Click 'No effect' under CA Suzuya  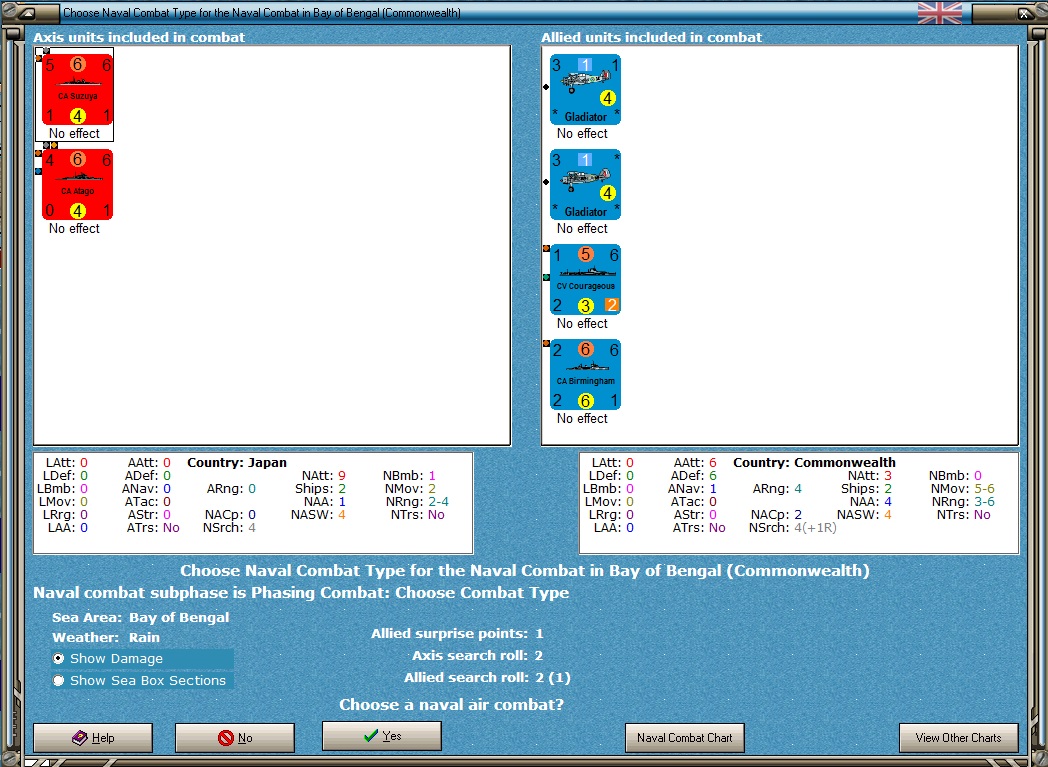tap(74, 134)
